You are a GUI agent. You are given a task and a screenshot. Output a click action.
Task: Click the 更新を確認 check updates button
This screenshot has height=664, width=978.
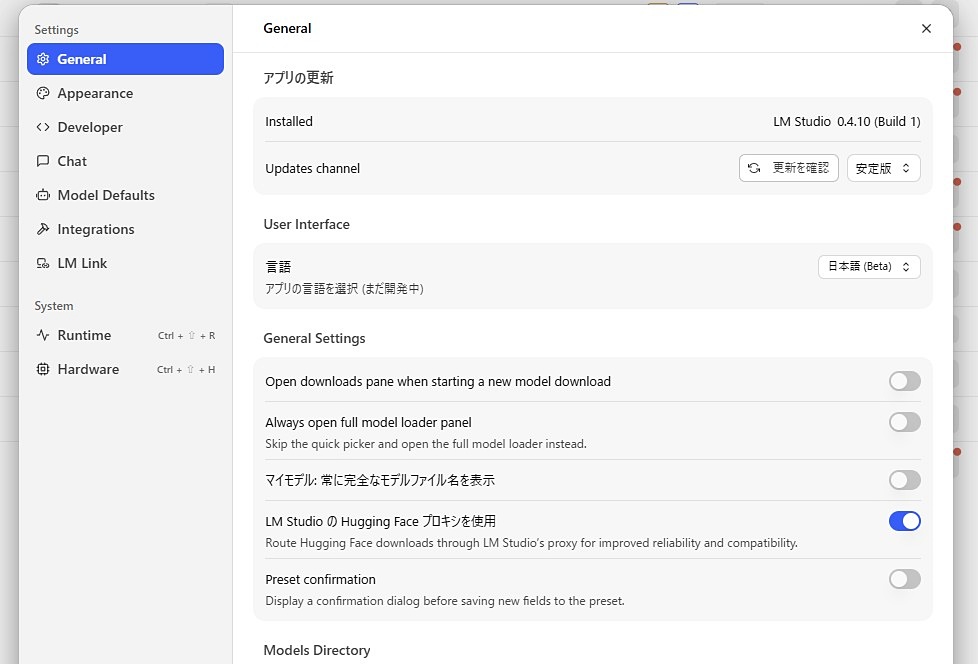(788, 168)
